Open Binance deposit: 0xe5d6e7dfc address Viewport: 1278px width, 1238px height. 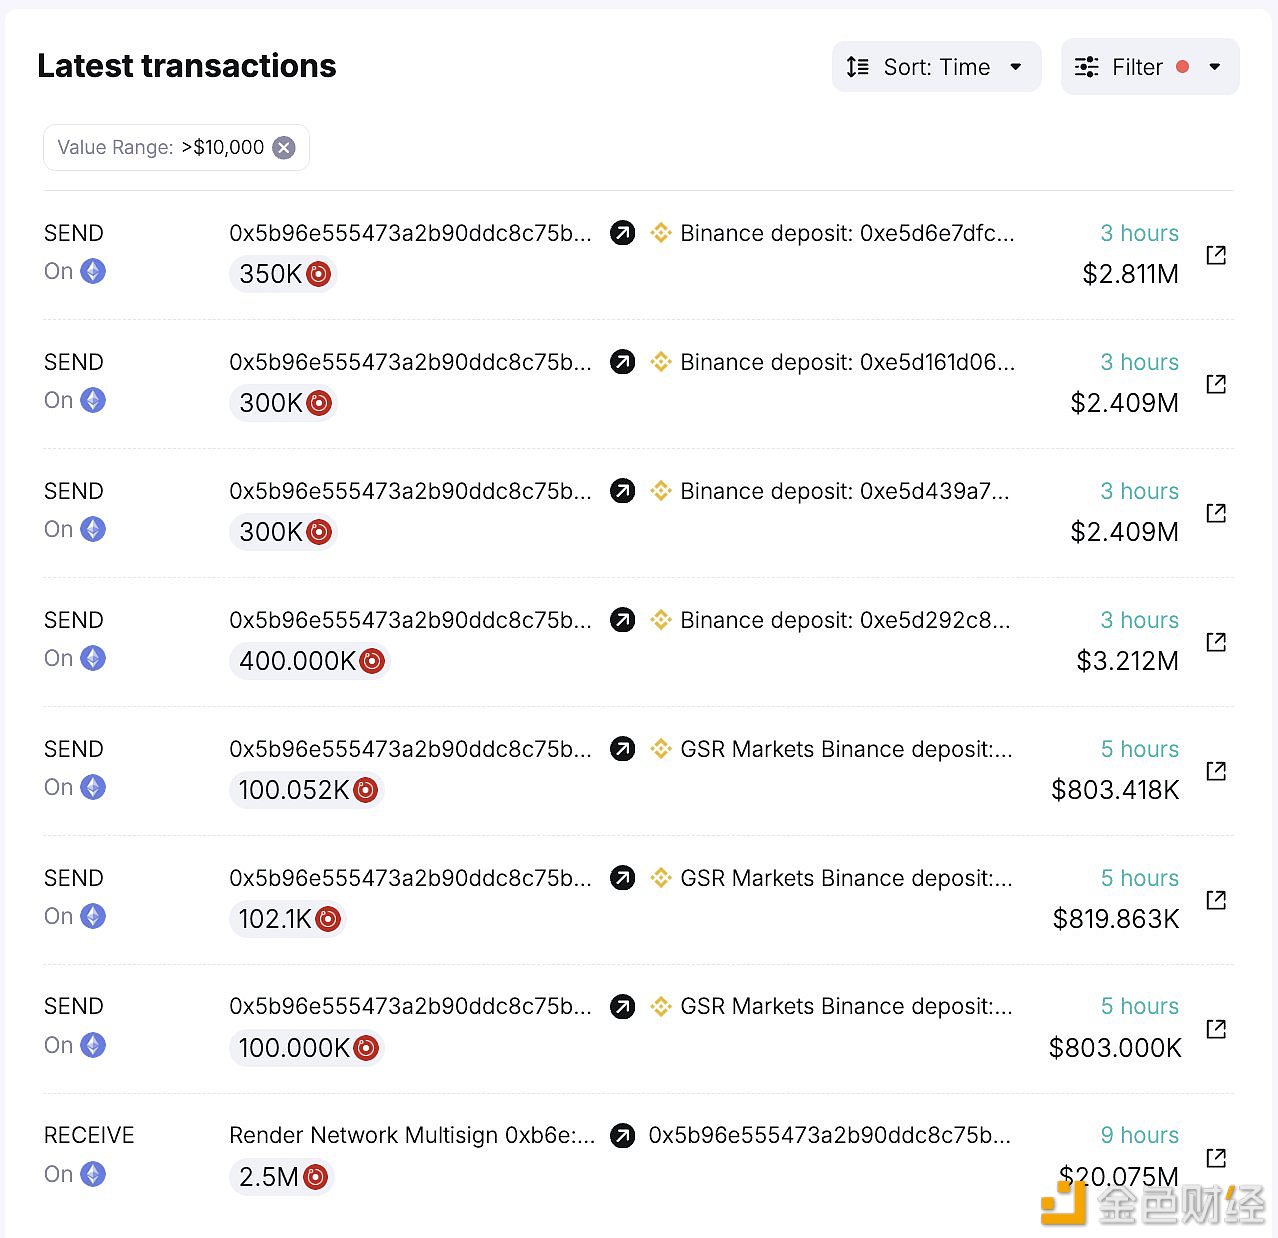click(847, 233)
